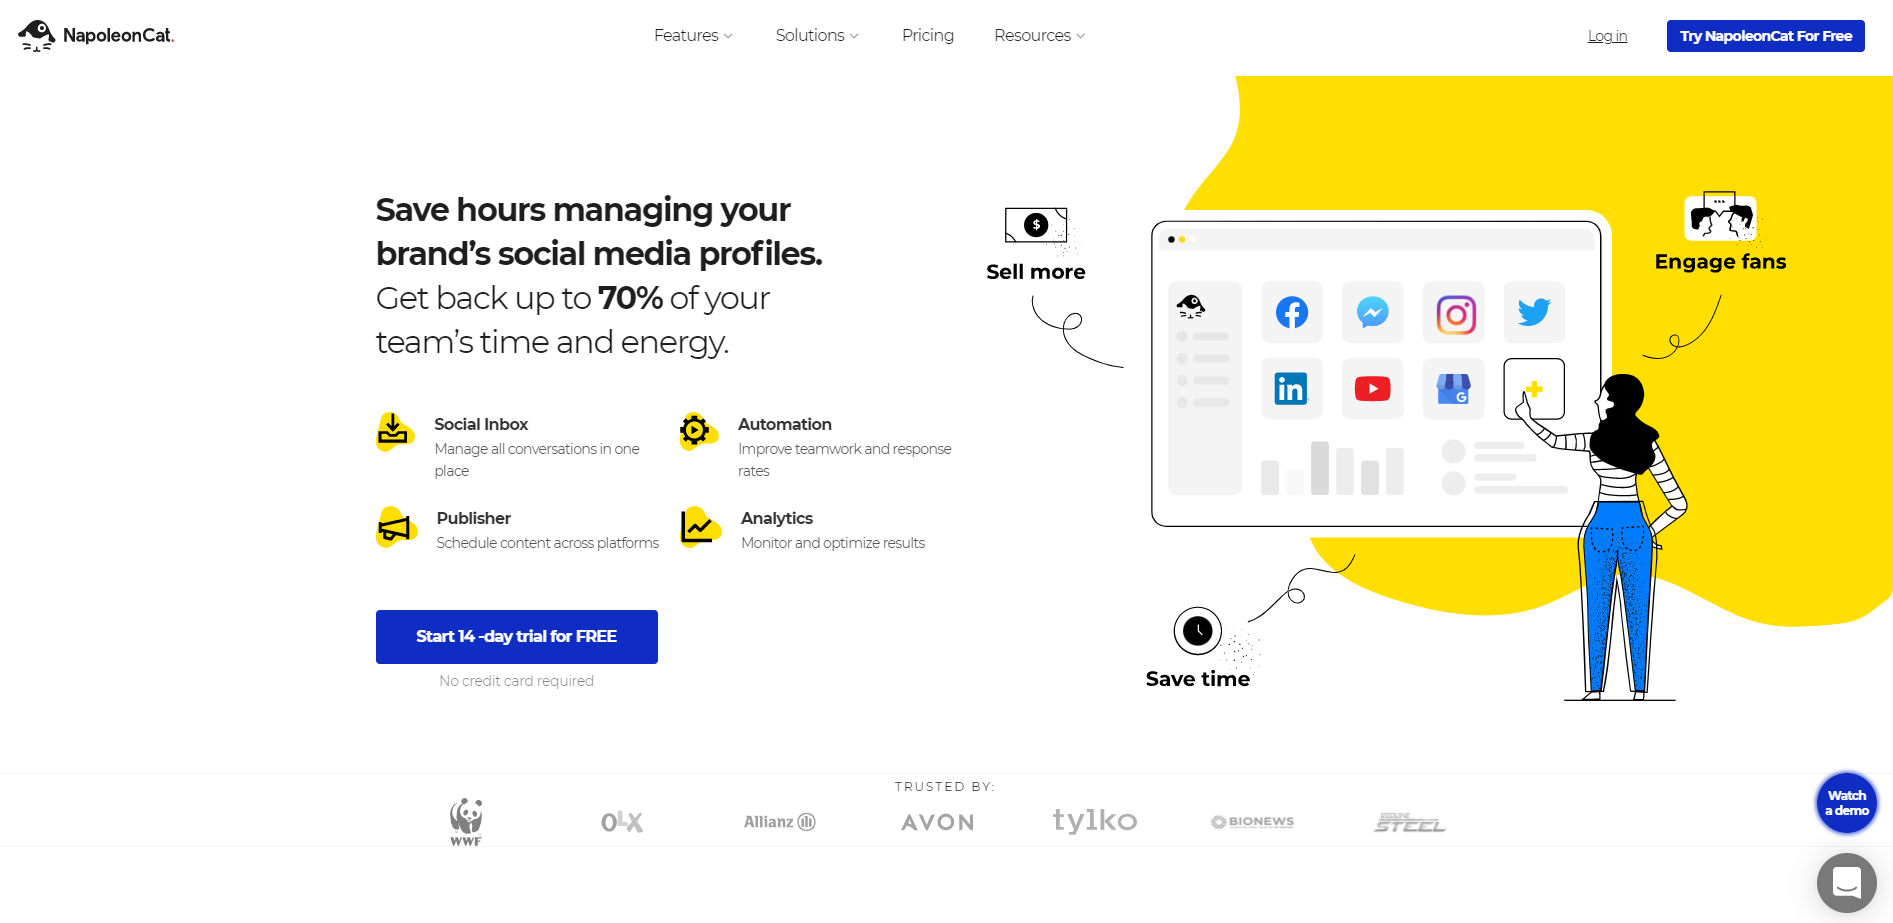Click the Engage fans conversation icon
Viewport: 1893px width, 923px height.
click(1720, 217)
